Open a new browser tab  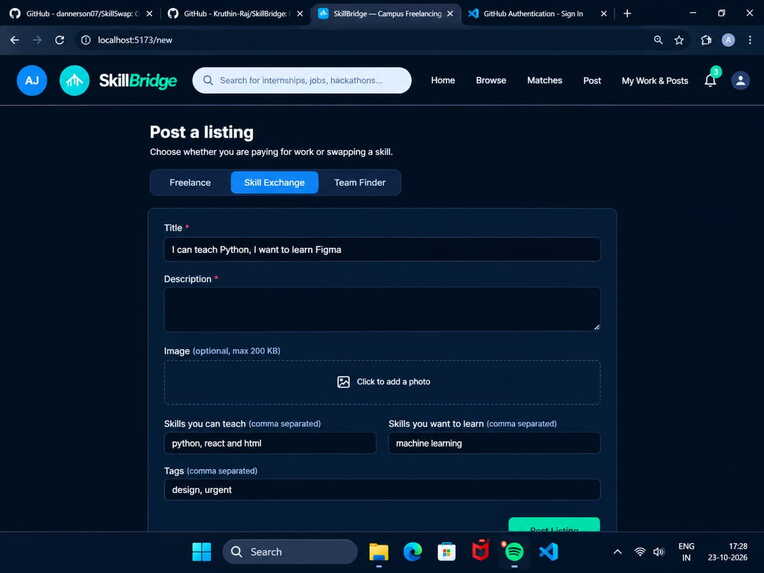[x=628, y=14]
